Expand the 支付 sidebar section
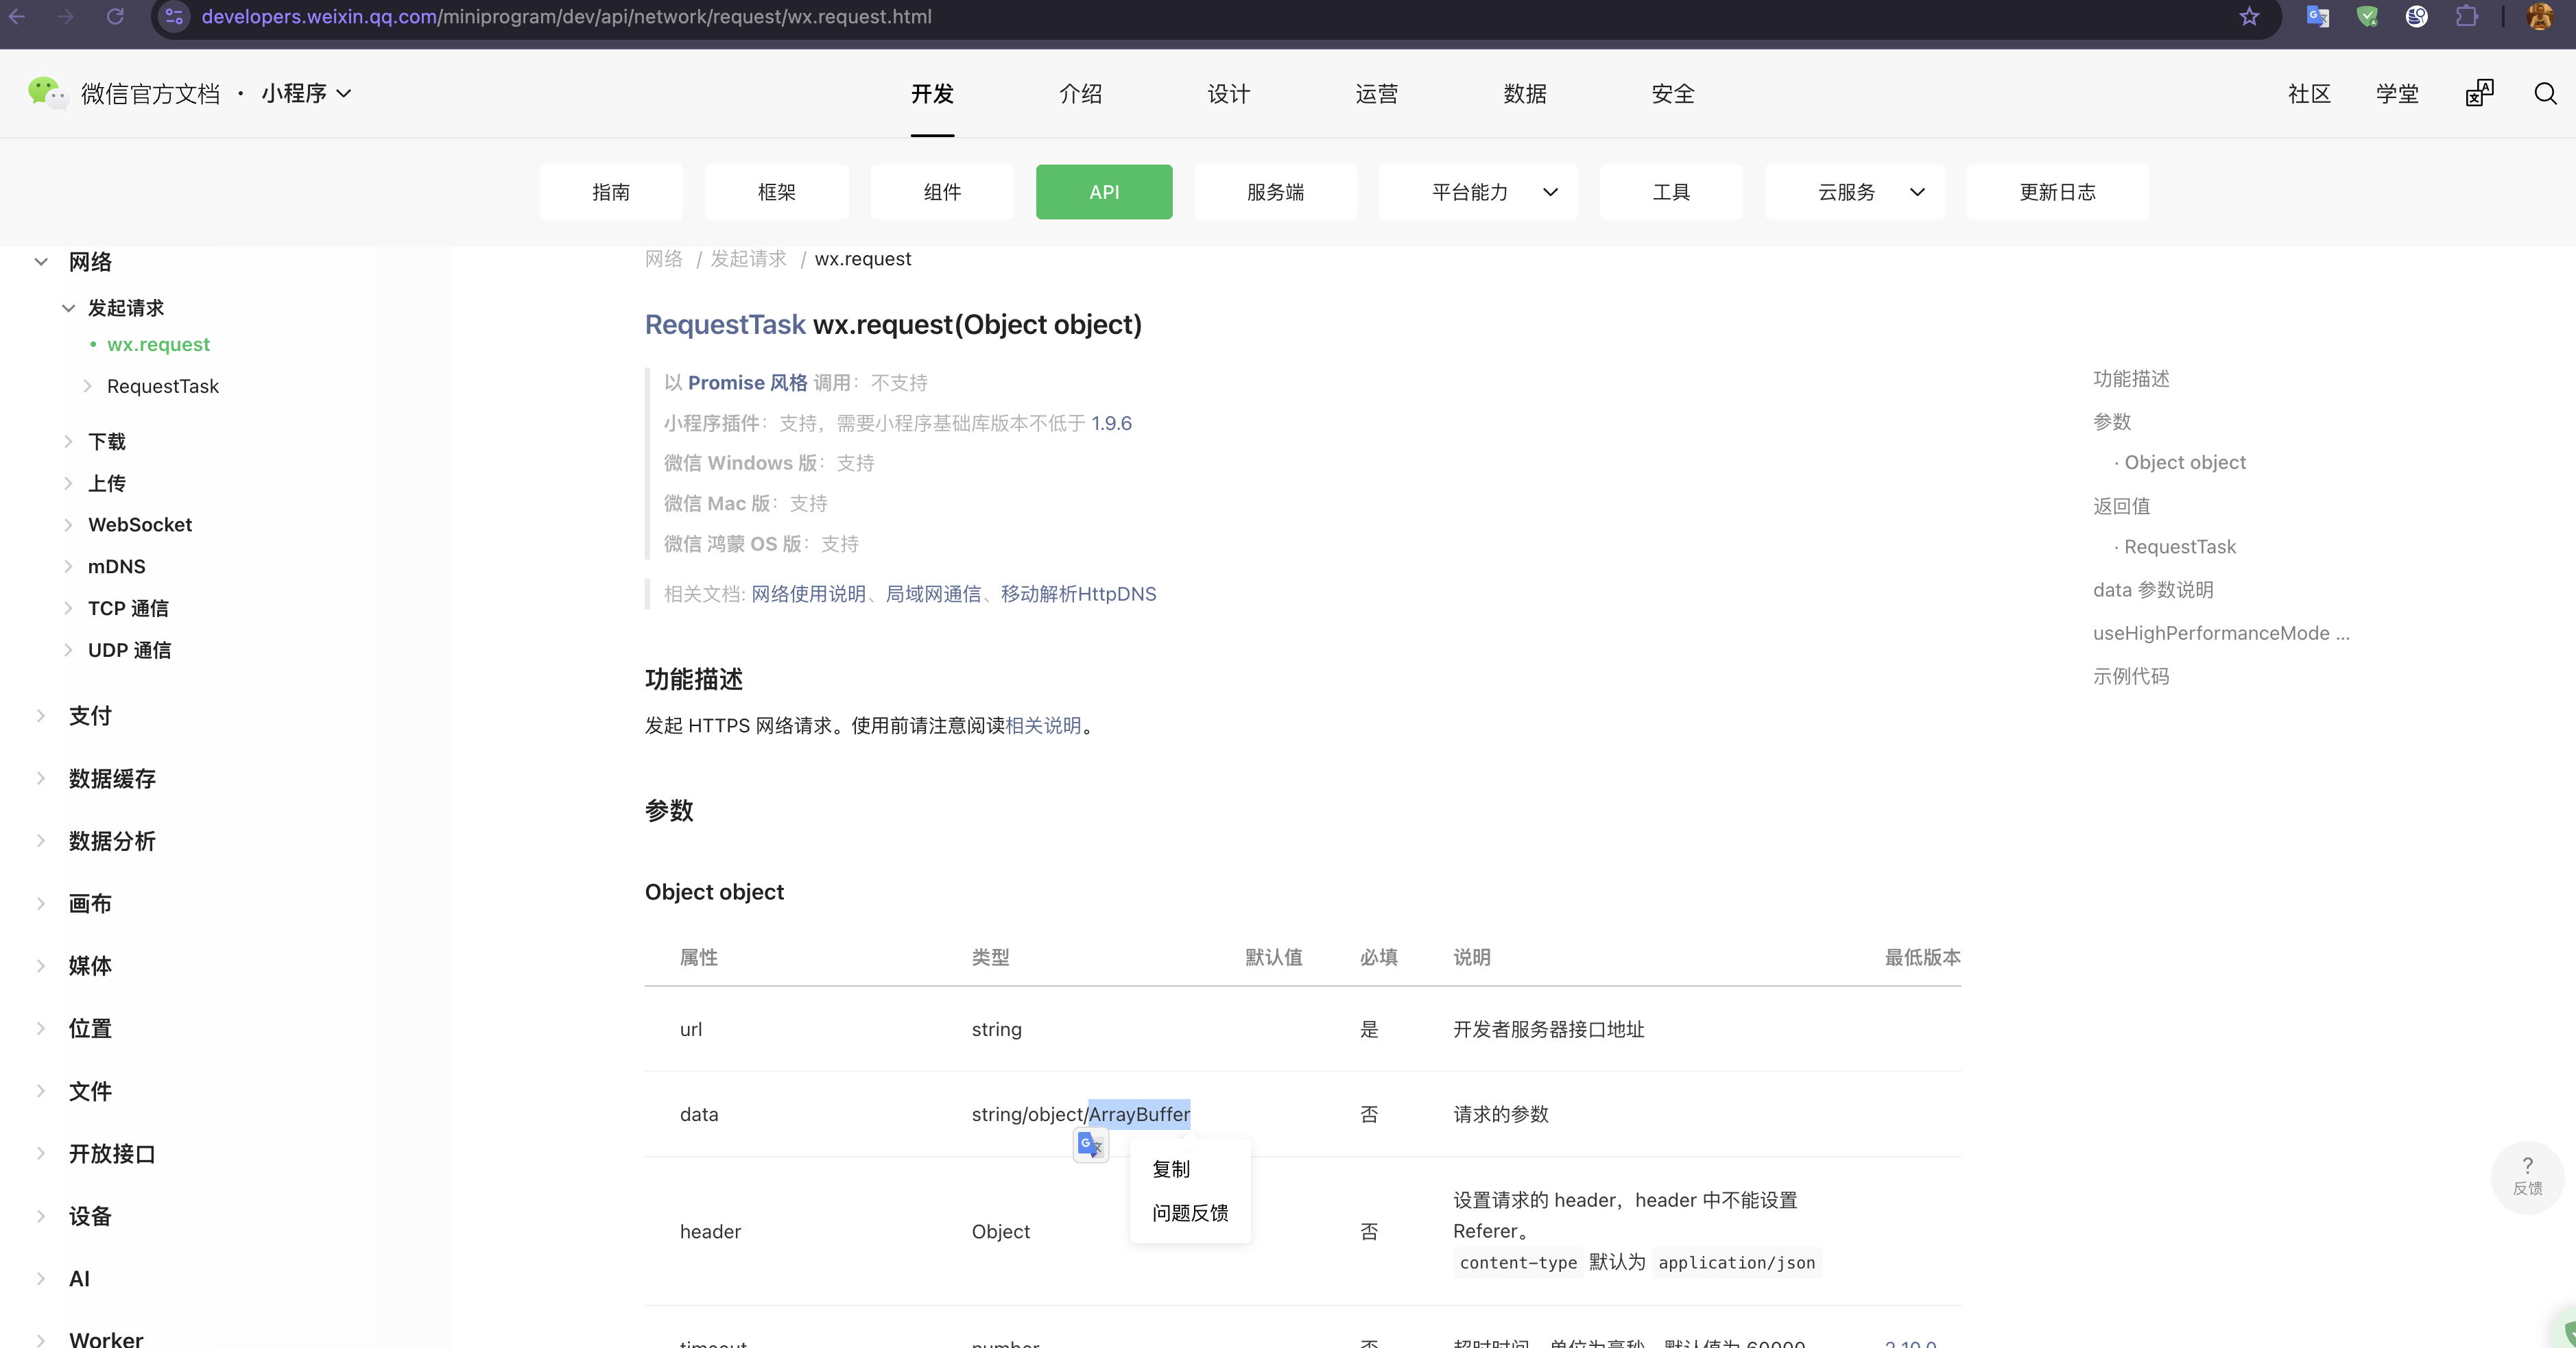 coord(41,716)
